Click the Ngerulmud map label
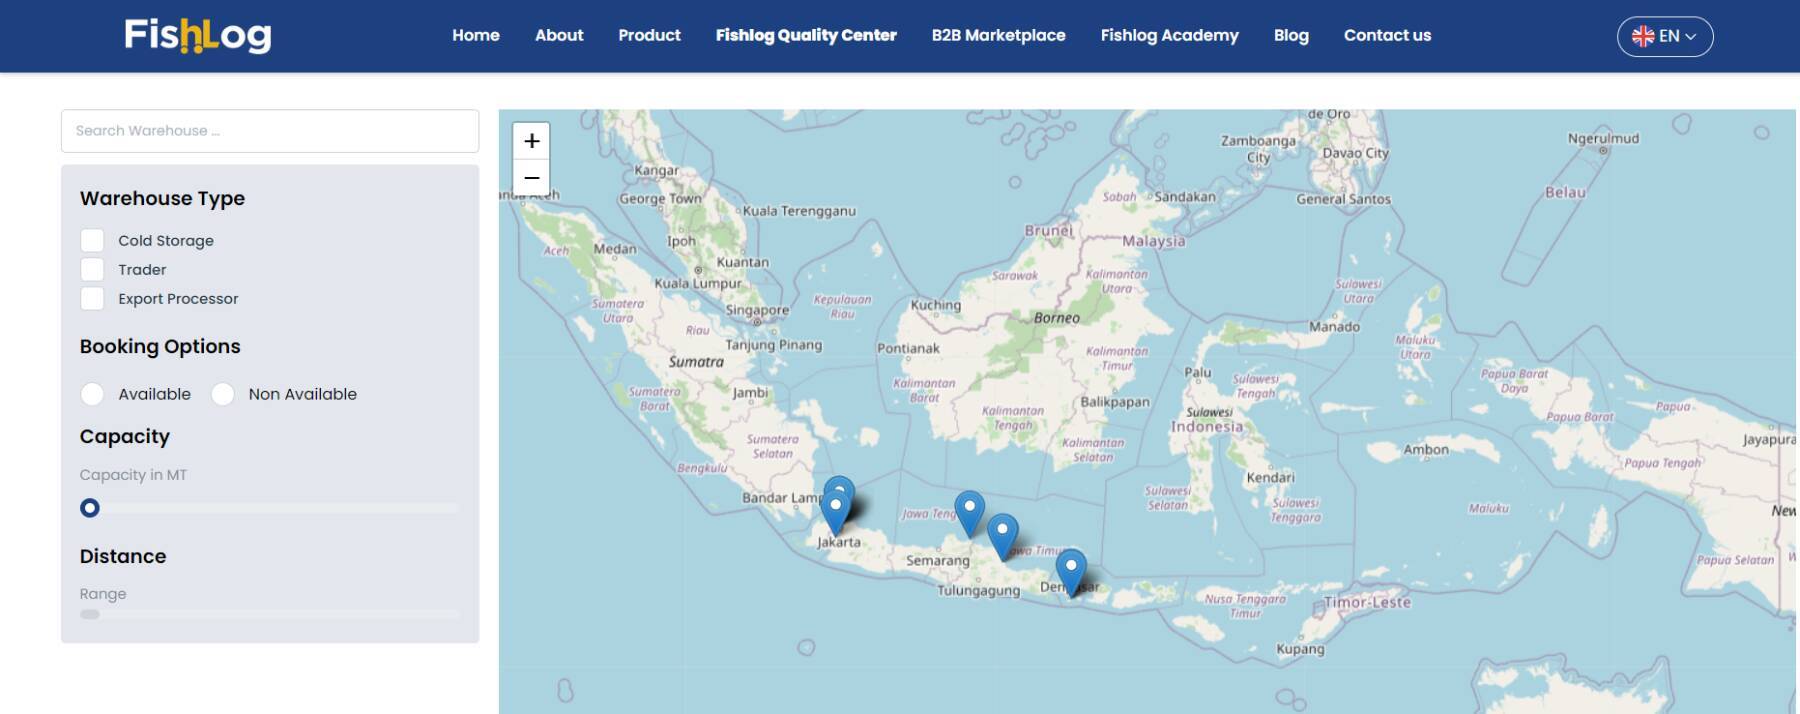This screenshot has width=1800, height=714. (1603, 139)
